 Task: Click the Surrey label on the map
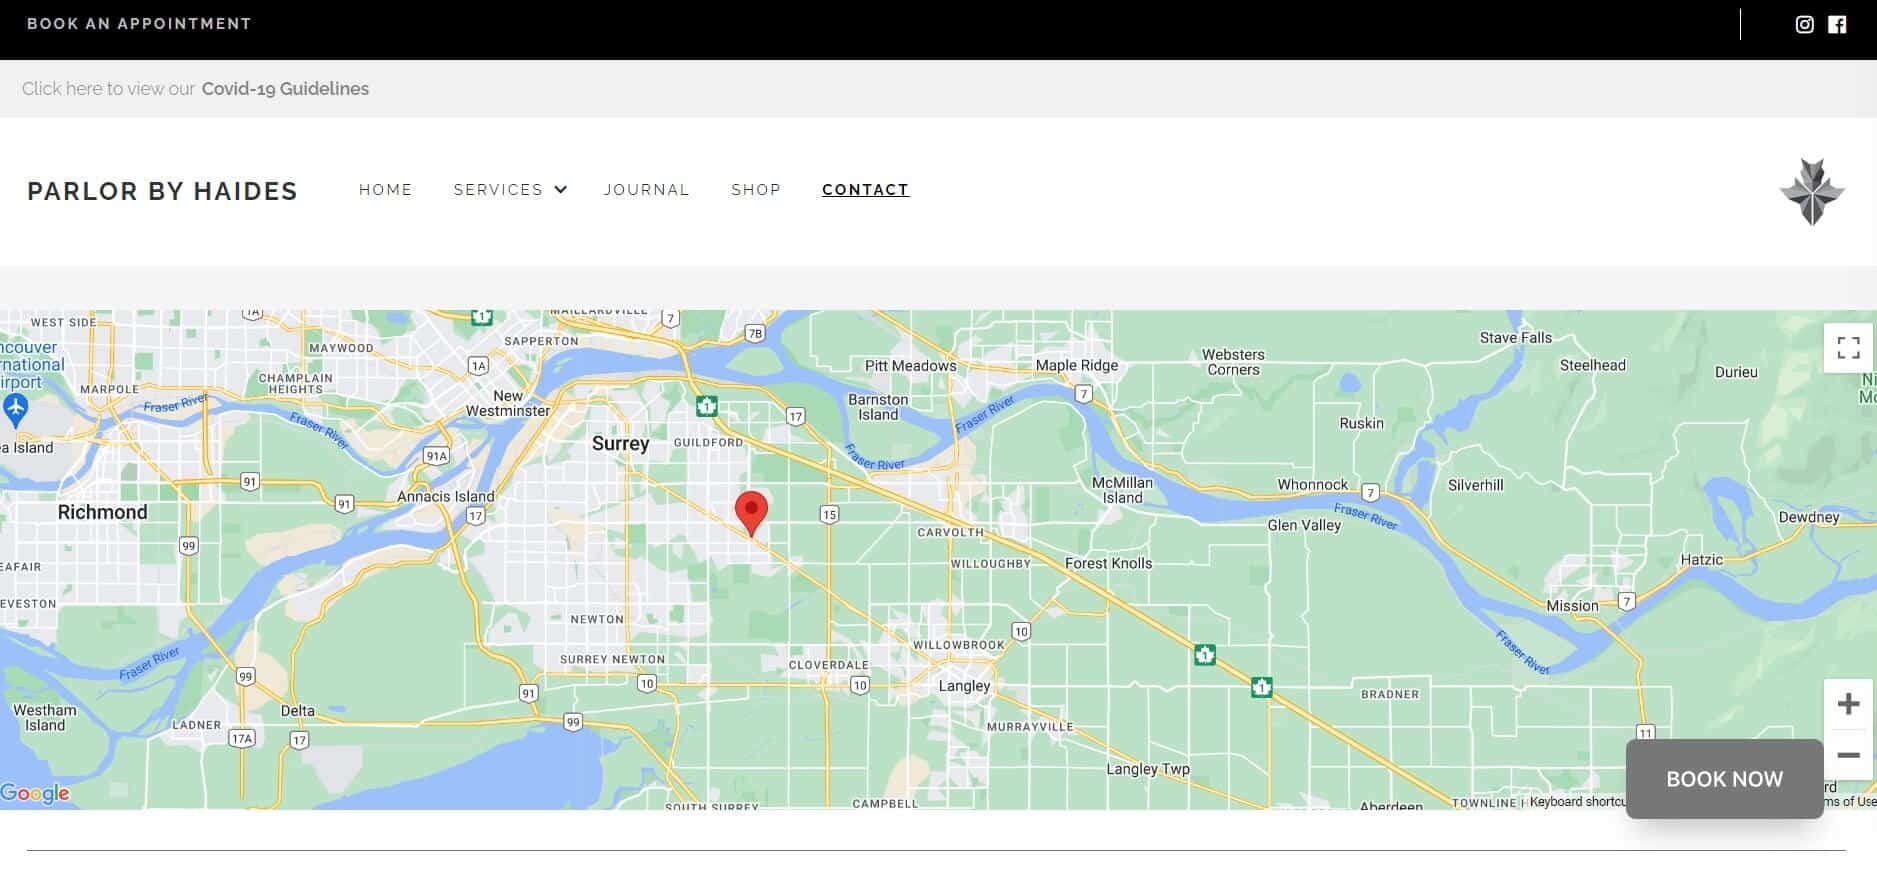(620, 443)
